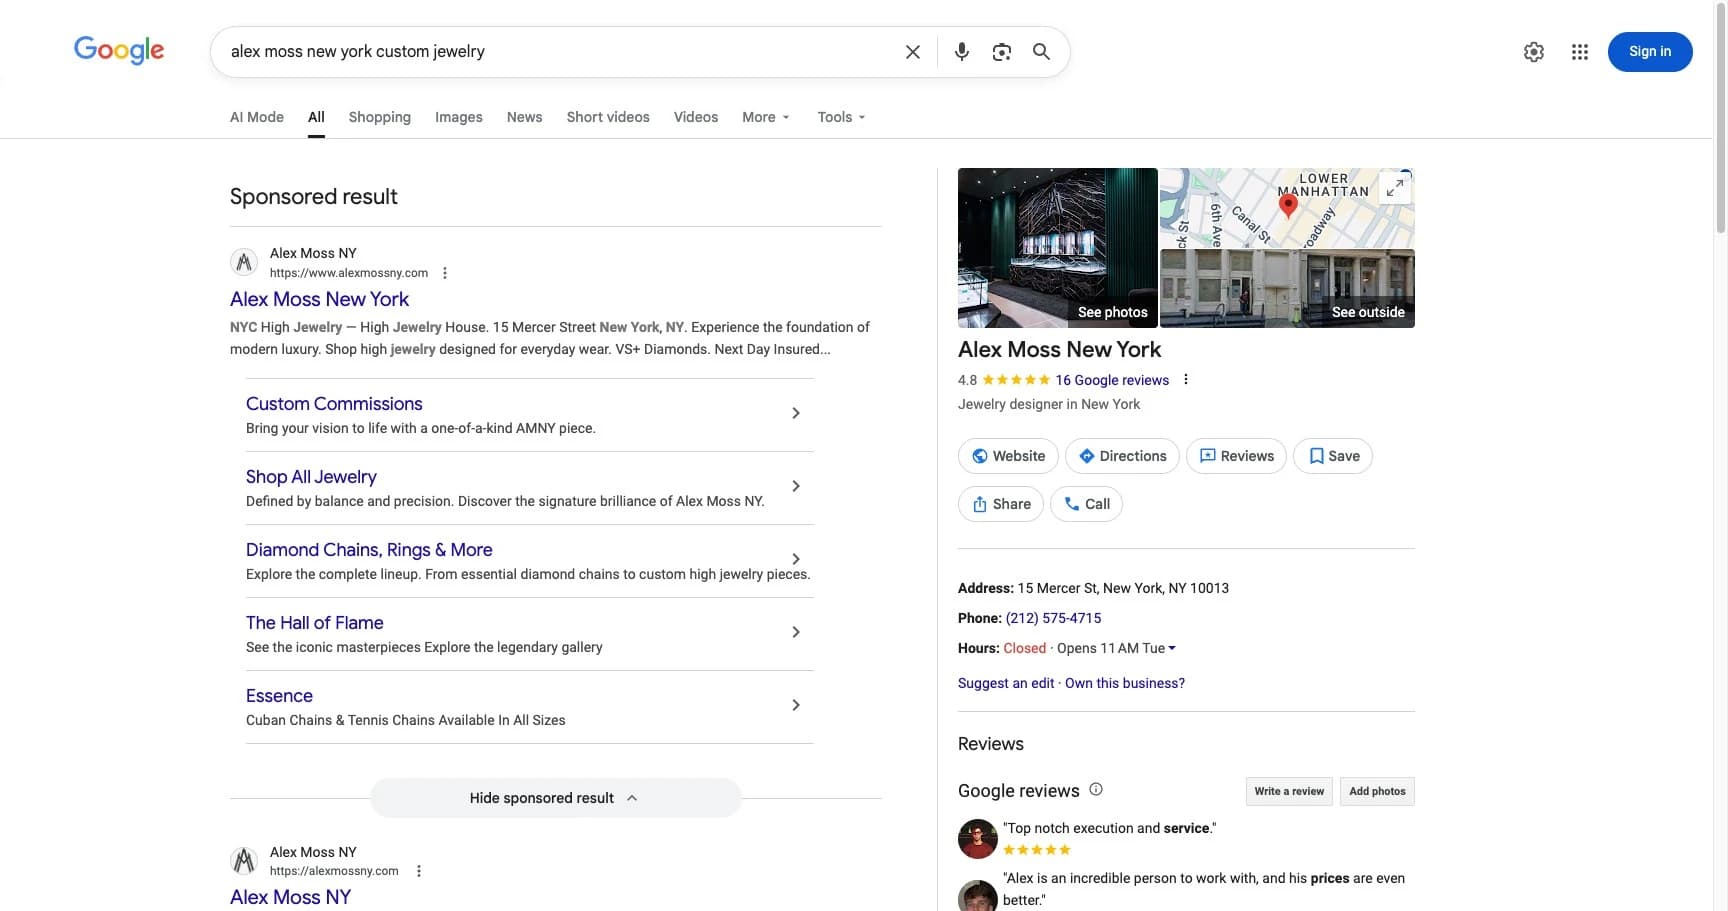The height and width of the screenshot is (911, 1728).
Task: Open the Short videos tab
Action: pos(608,117)
